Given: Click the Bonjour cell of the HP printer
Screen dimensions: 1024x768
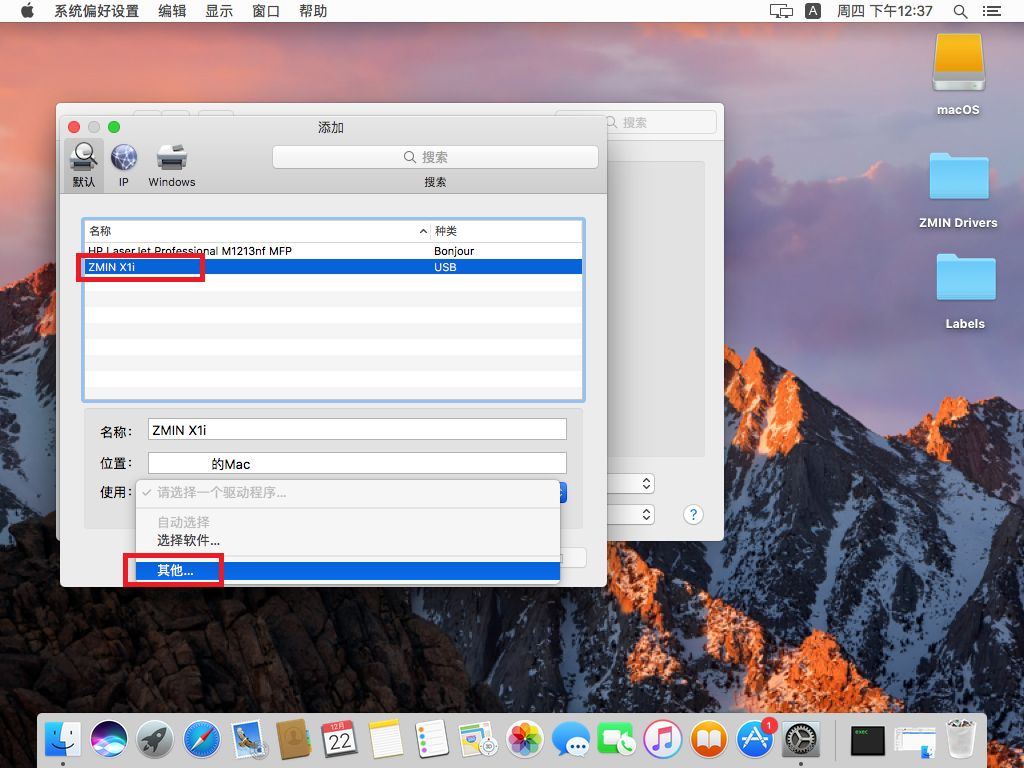Looking at the screenshot, I should click(454, 251).
